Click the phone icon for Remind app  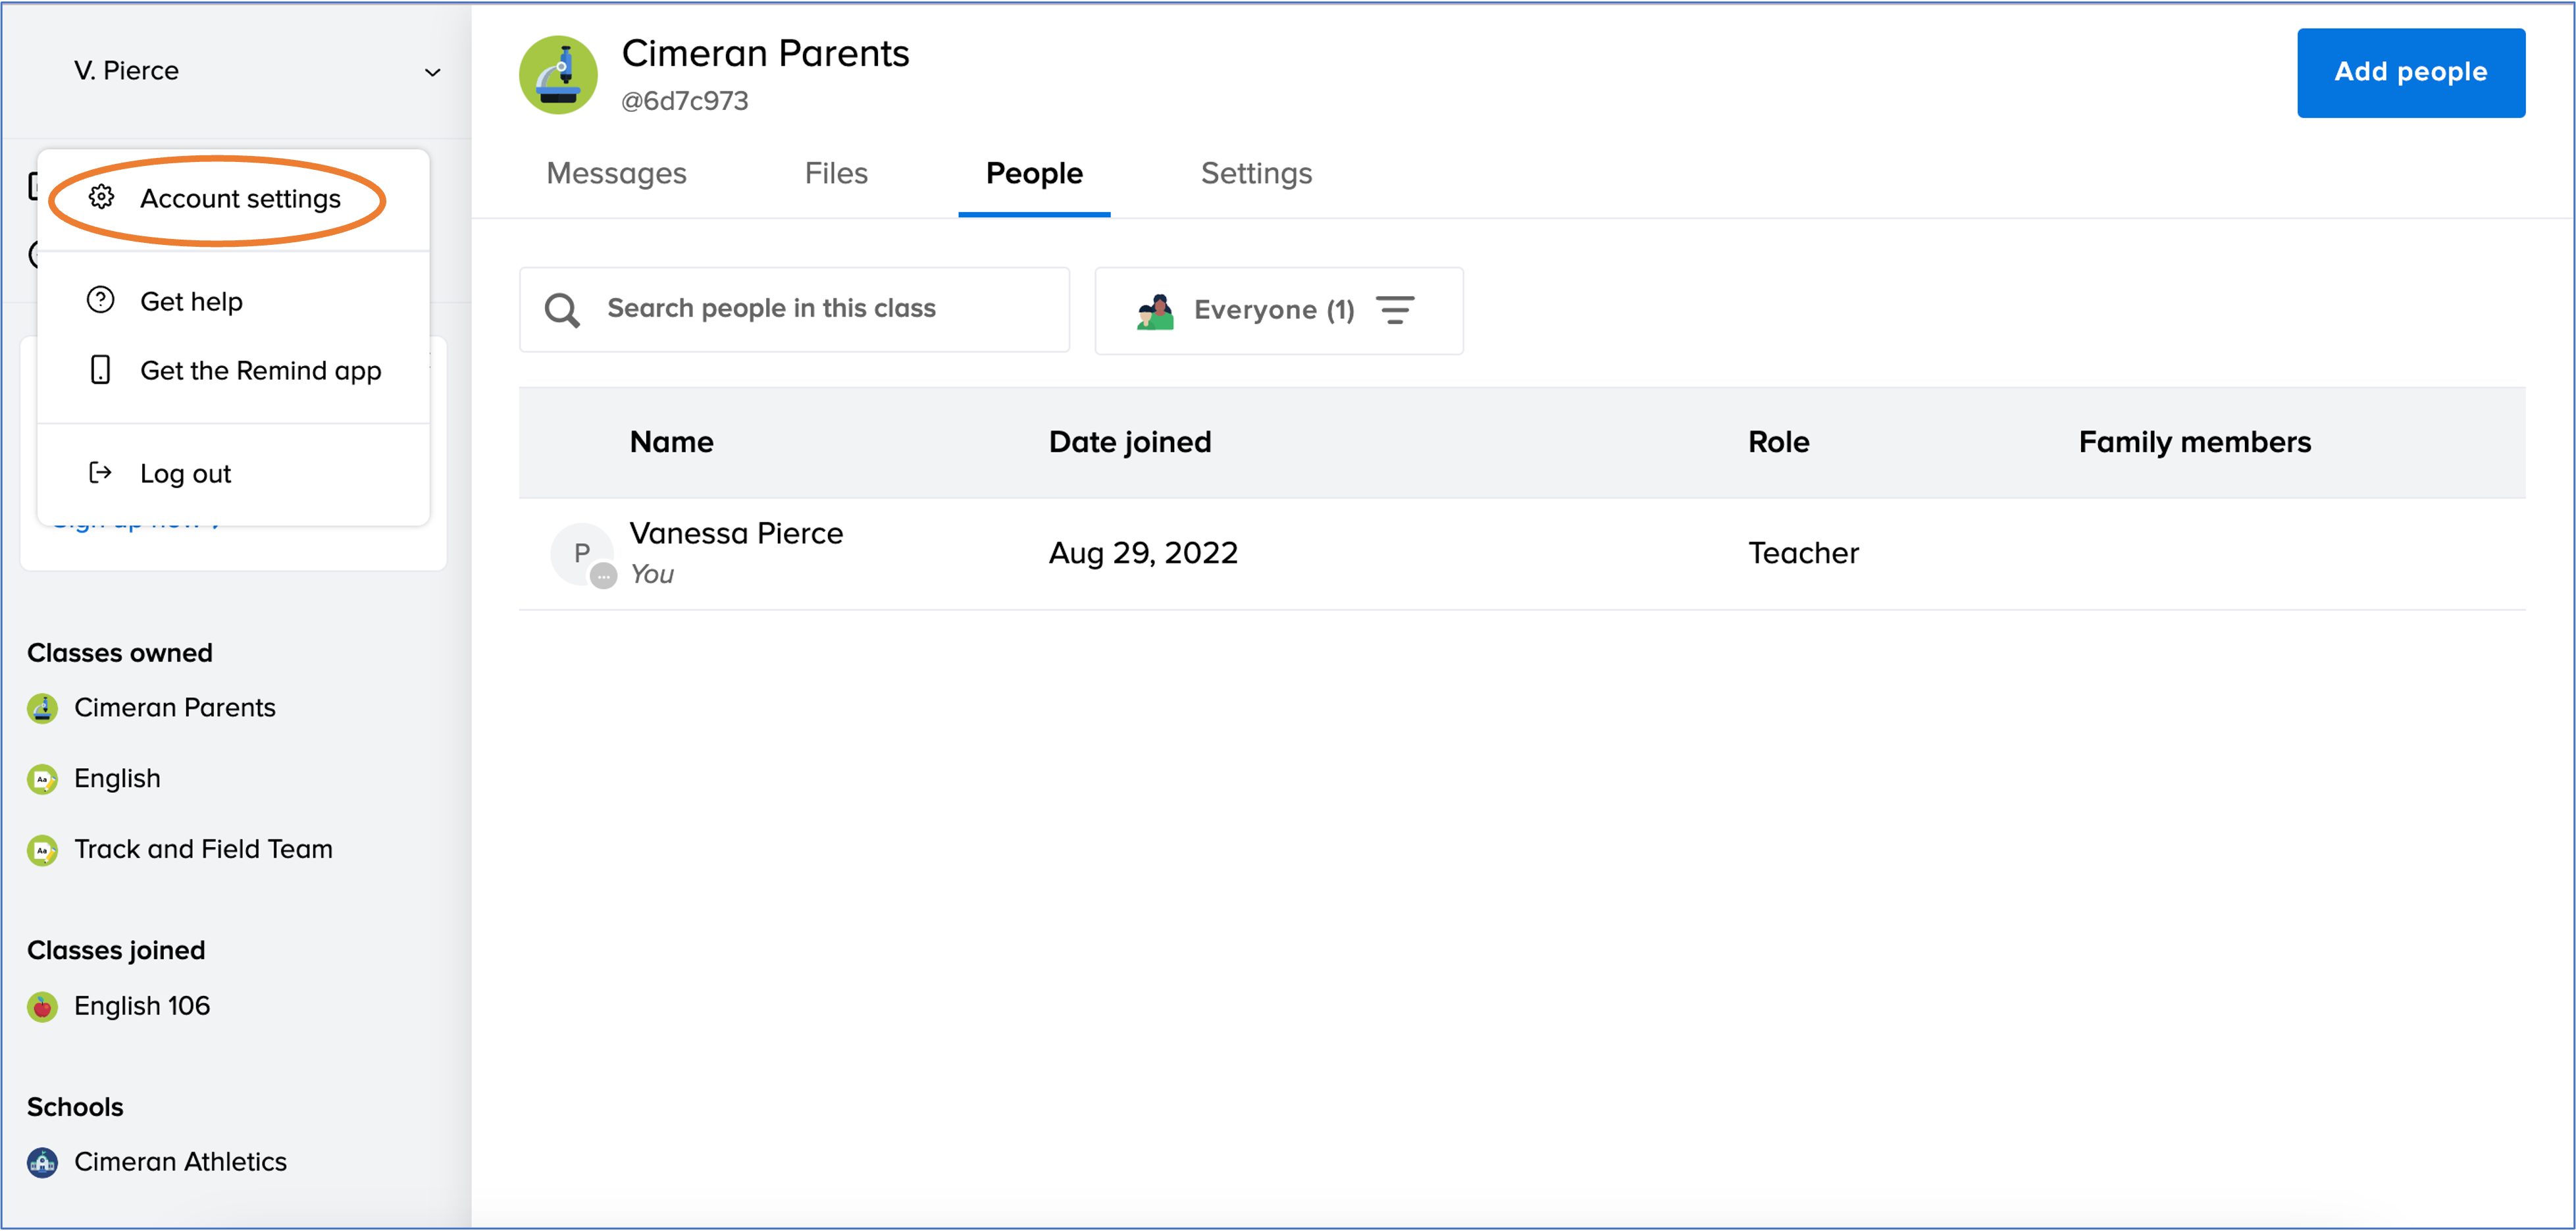tap(100, 370)
